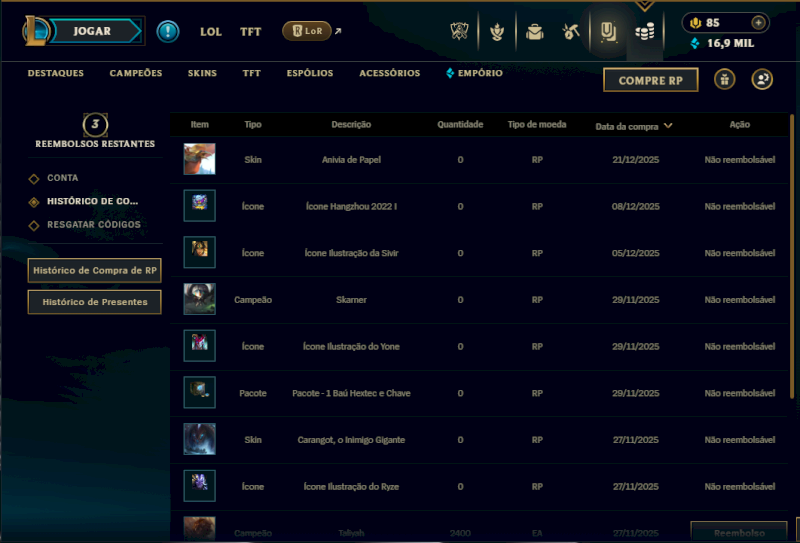
Task: Switch to the LOL tab
Action: pos(211,32)
